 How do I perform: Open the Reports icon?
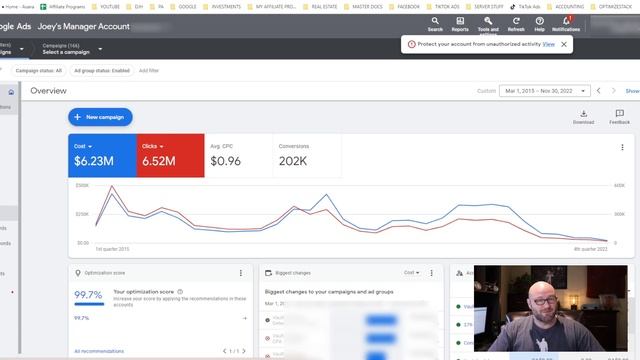[x=460, y=24]
